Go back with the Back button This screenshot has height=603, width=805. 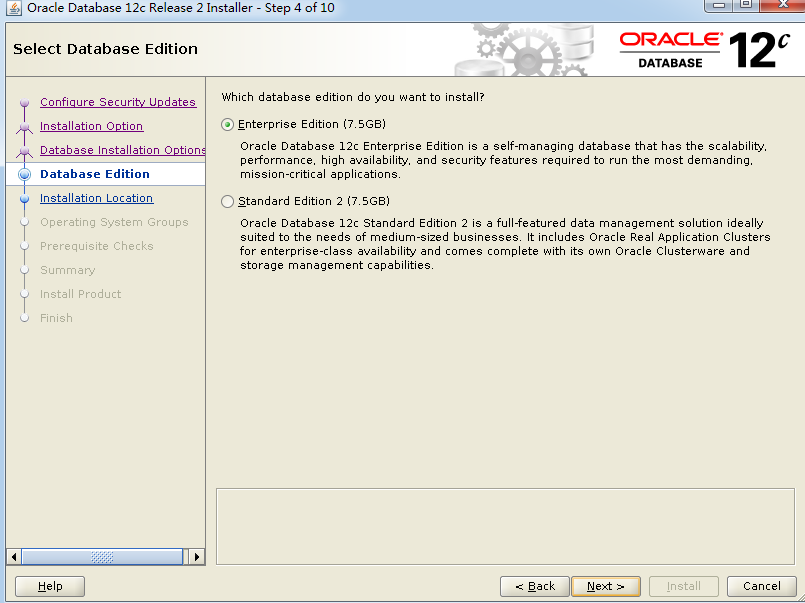coord(534,586)
